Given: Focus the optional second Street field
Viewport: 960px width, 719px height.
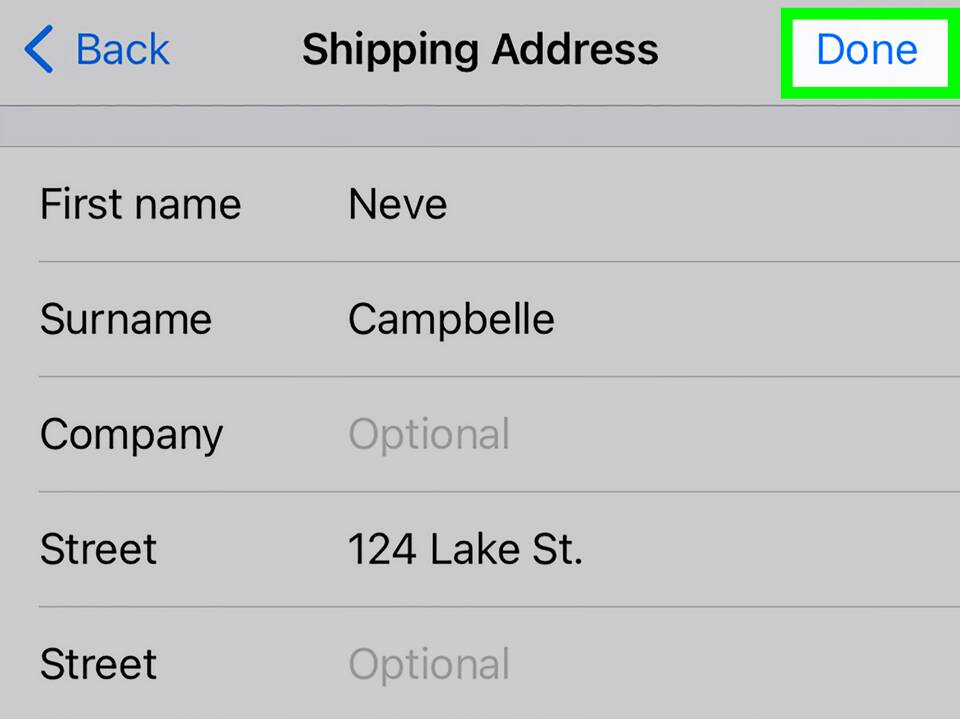Looking at the screenshot, I should click(429, 665).
